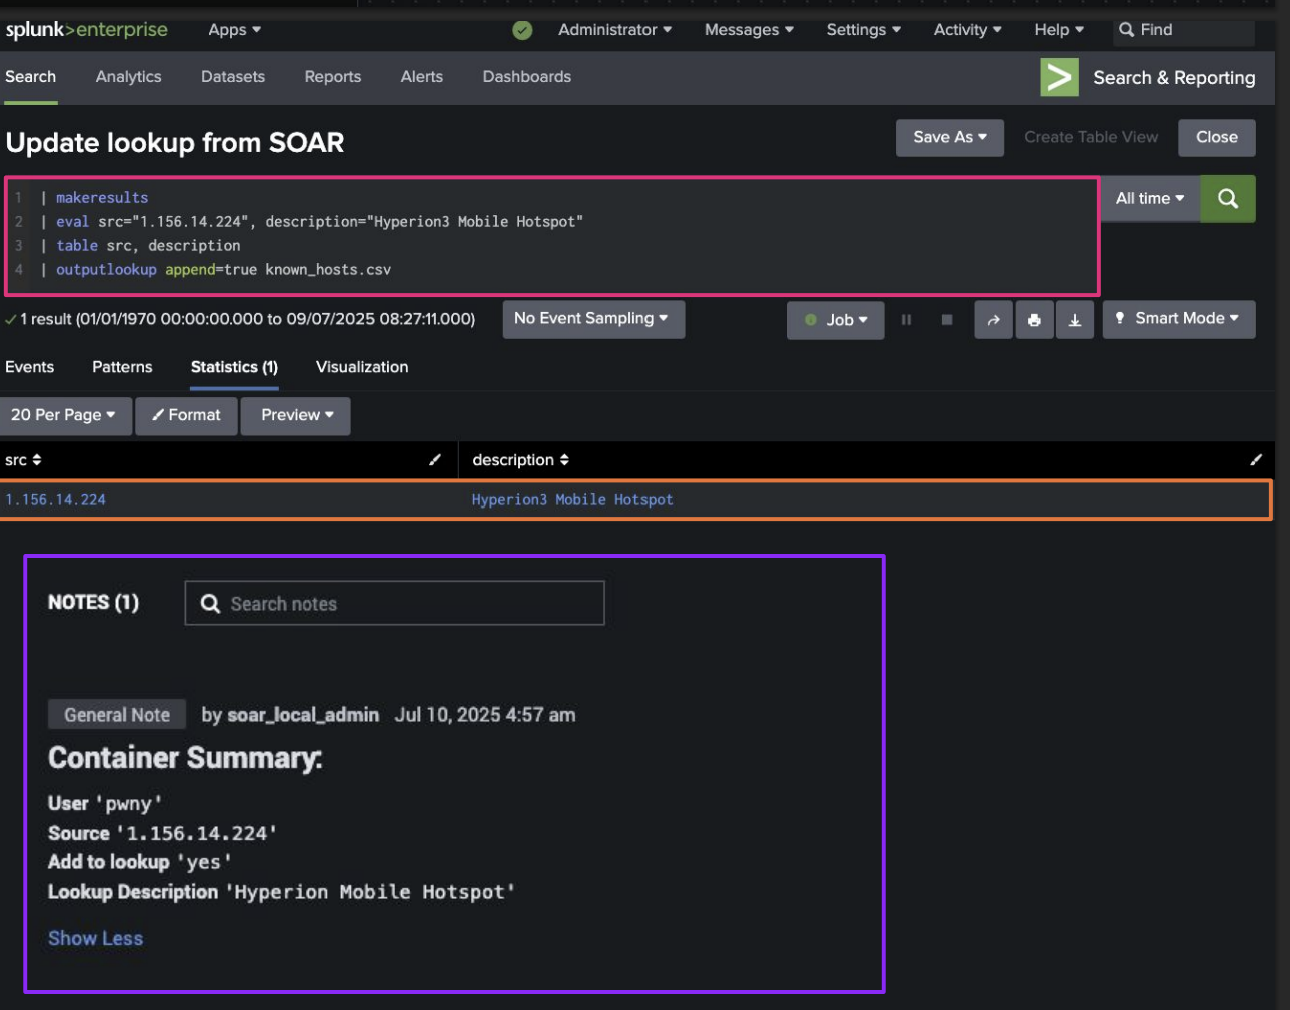The image size is (1290, 1010).
Task: Pause the search job
Action: 906,320
